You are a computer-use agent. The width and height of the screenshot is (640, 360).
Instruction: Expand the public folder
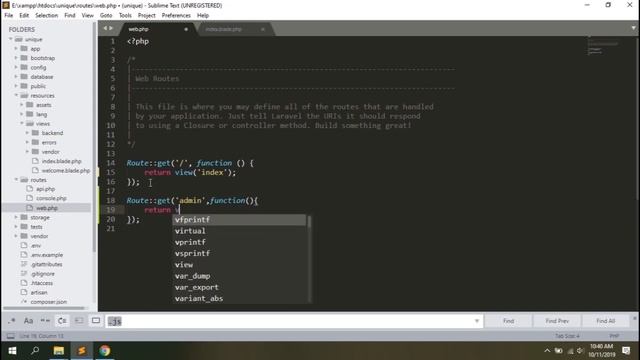click(16, 86)
